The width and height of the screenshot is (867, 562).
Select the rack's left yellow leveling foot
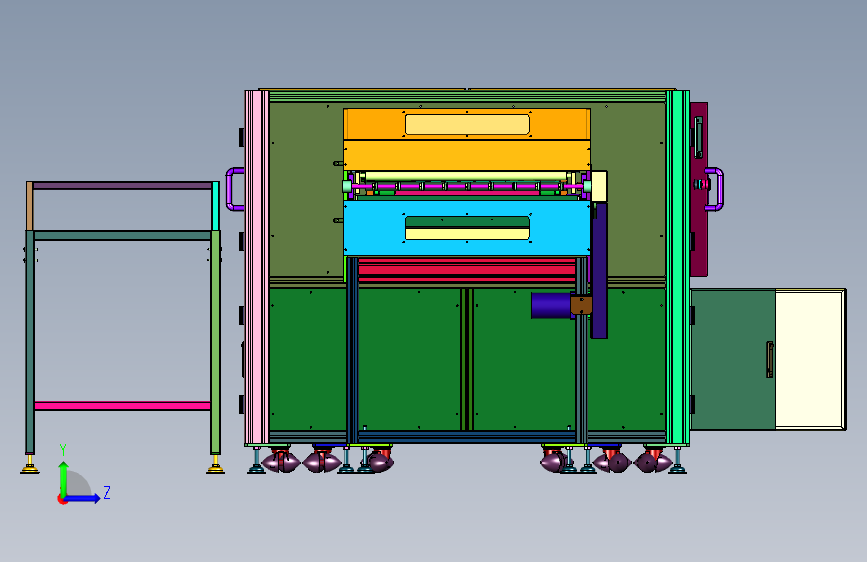pos(30,465)
